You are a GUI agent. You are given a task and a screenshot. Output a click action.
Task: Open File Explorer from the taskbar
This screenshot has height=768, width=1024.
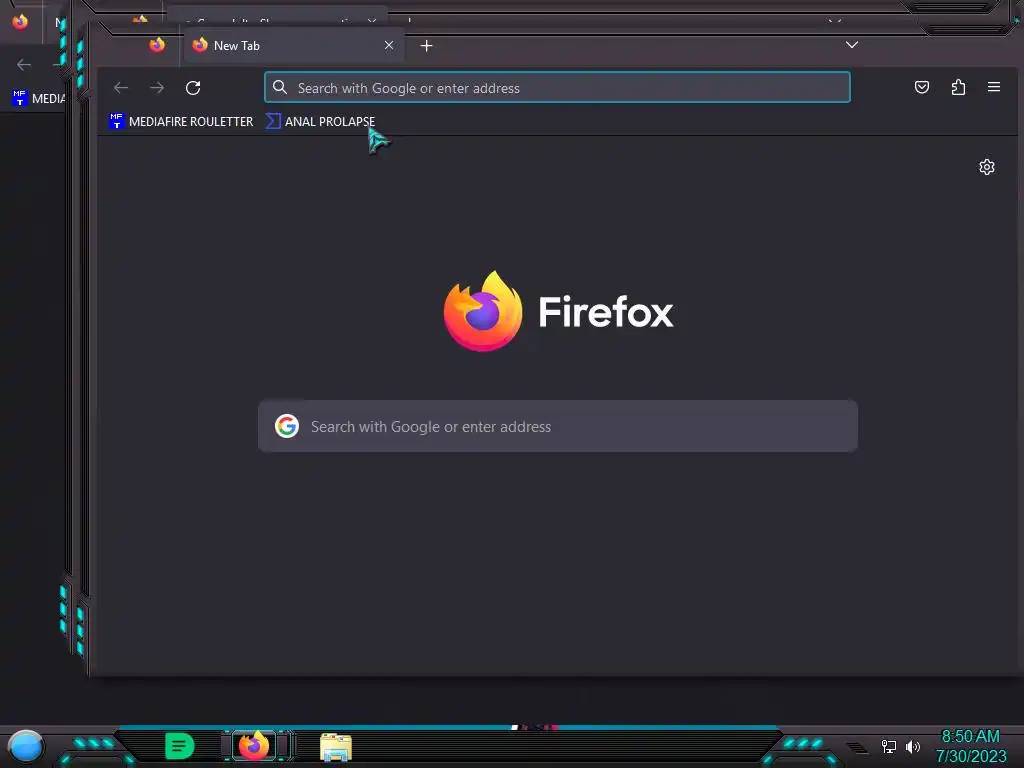tap(336, 747)
